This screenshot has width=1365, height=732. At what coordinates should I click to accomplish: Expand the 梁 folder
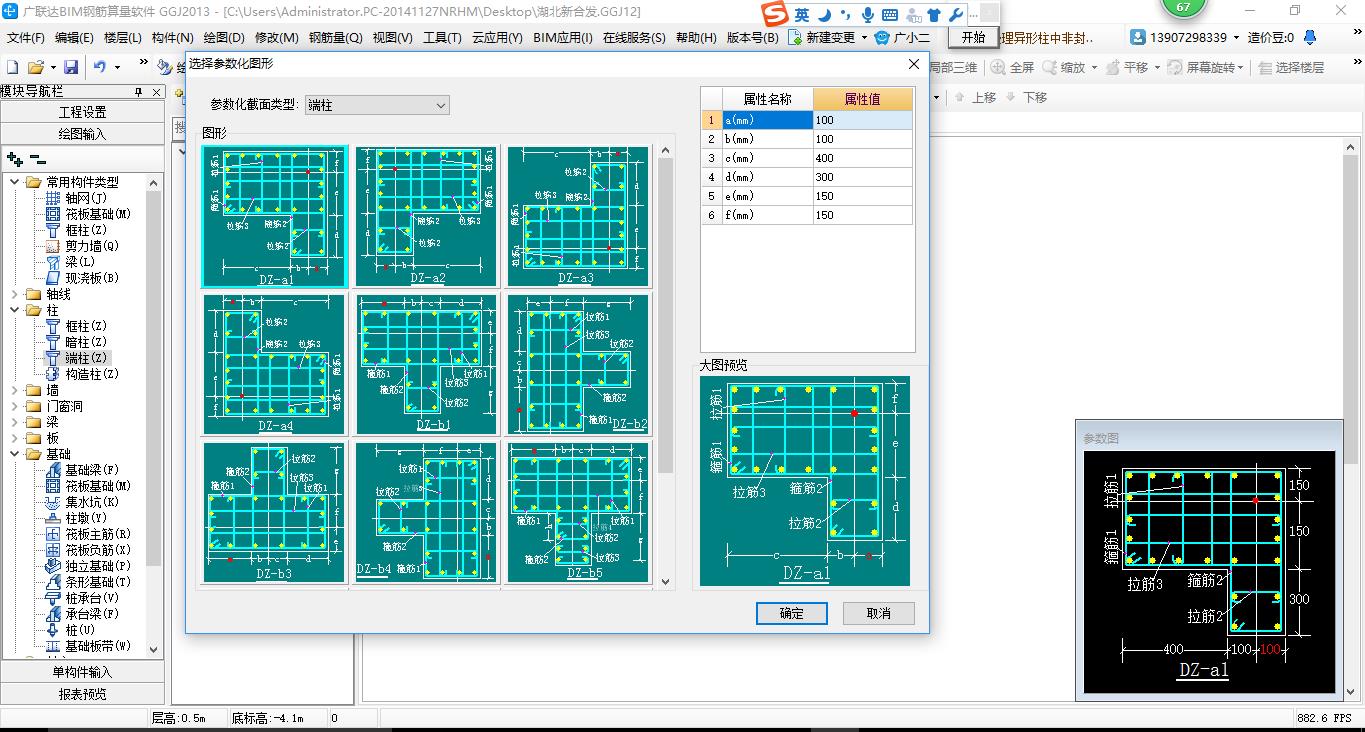tap(14, 422)
